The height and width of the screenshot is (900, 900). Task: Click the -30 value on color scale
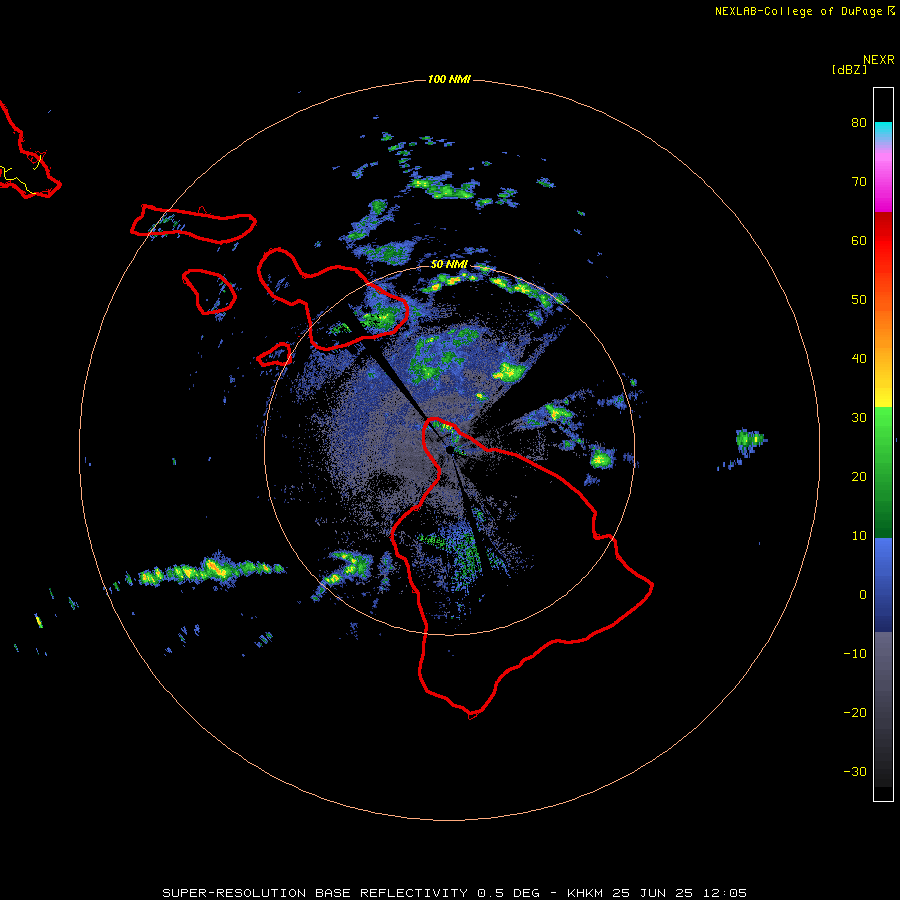coord(855,772)
